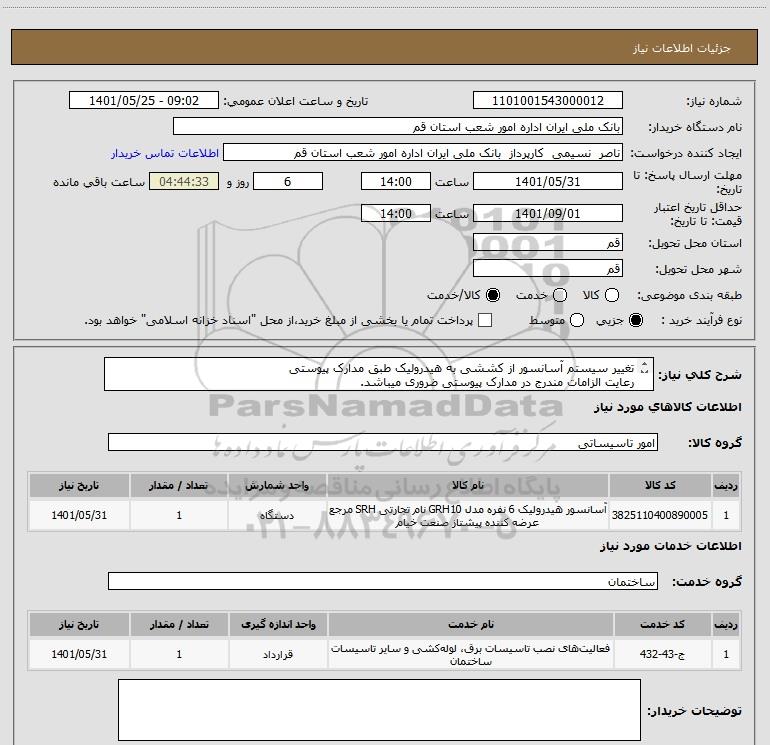Click the کد خدمت column header

coord(663,624)
